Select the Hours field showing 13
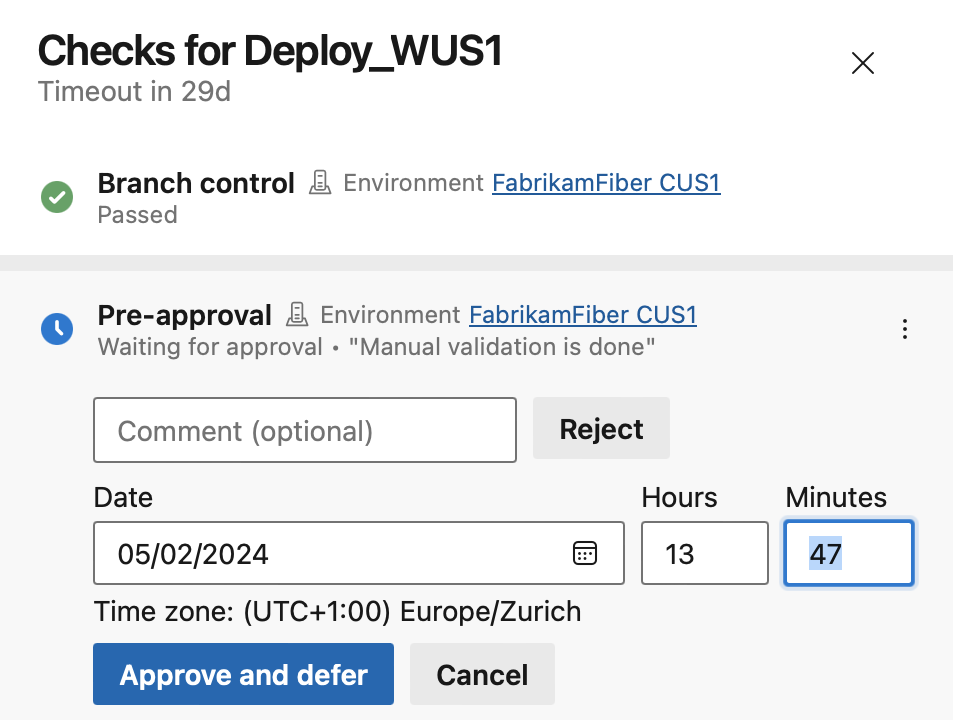Viewport: 953px width, 720px height. tap(704, 553)
